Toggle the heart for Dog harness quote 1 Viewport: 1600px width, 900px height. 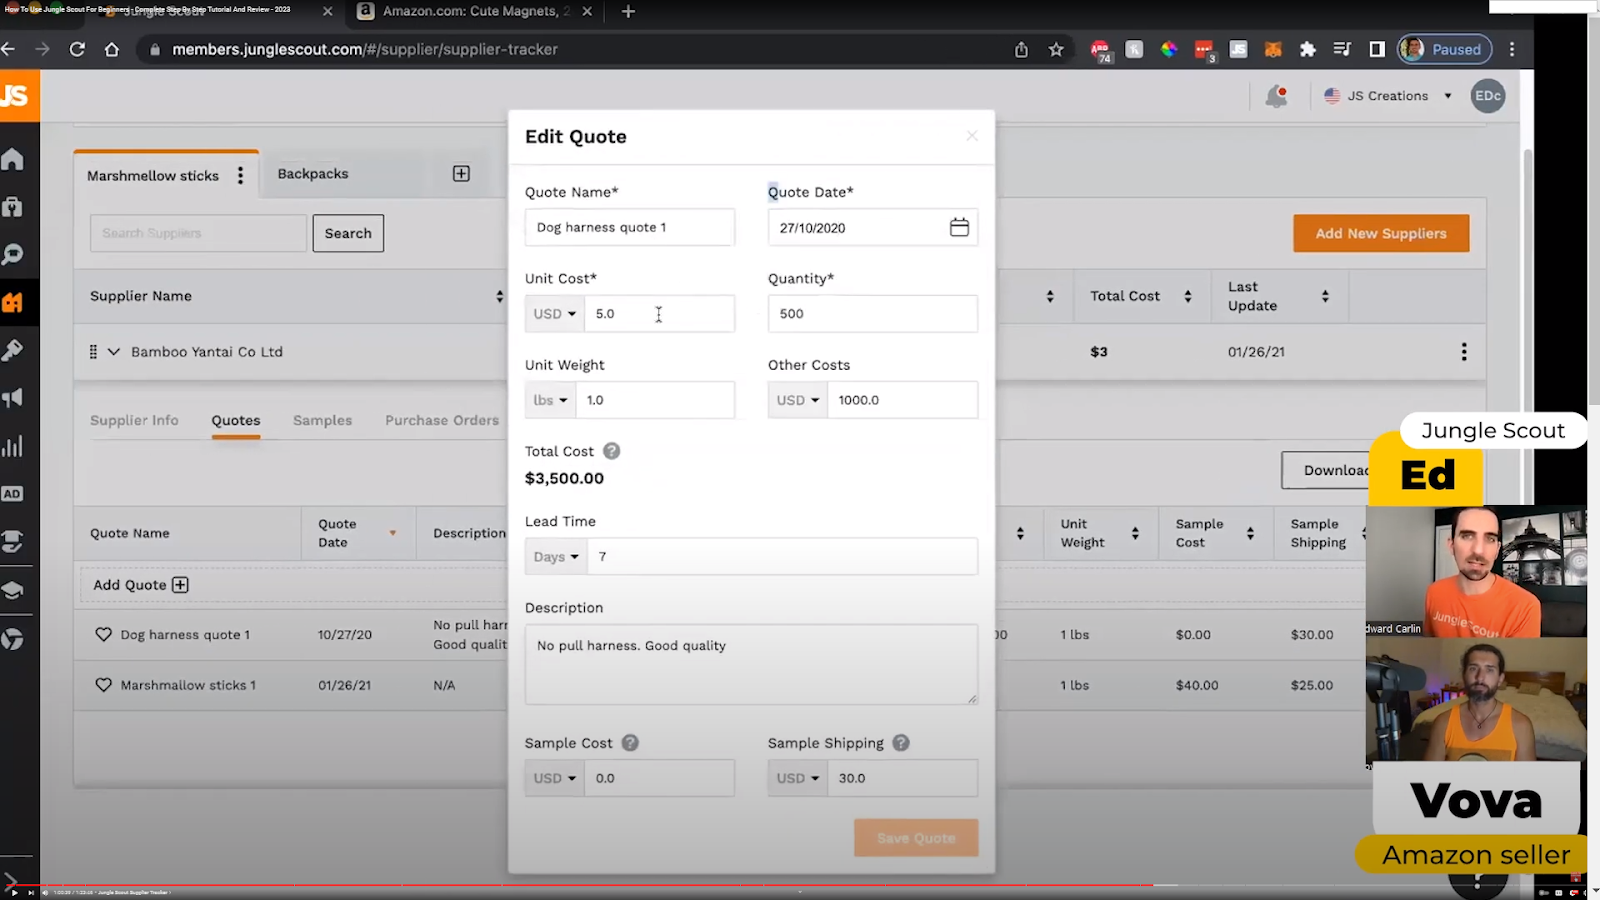(103, 634)
